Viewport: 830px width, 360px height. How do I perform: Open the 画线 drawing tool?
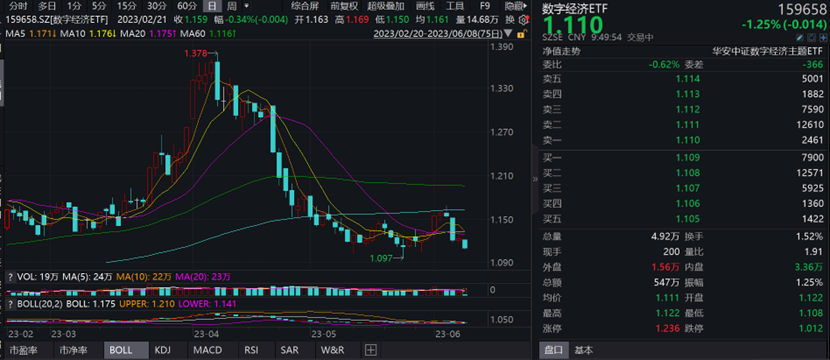[425, 6]
